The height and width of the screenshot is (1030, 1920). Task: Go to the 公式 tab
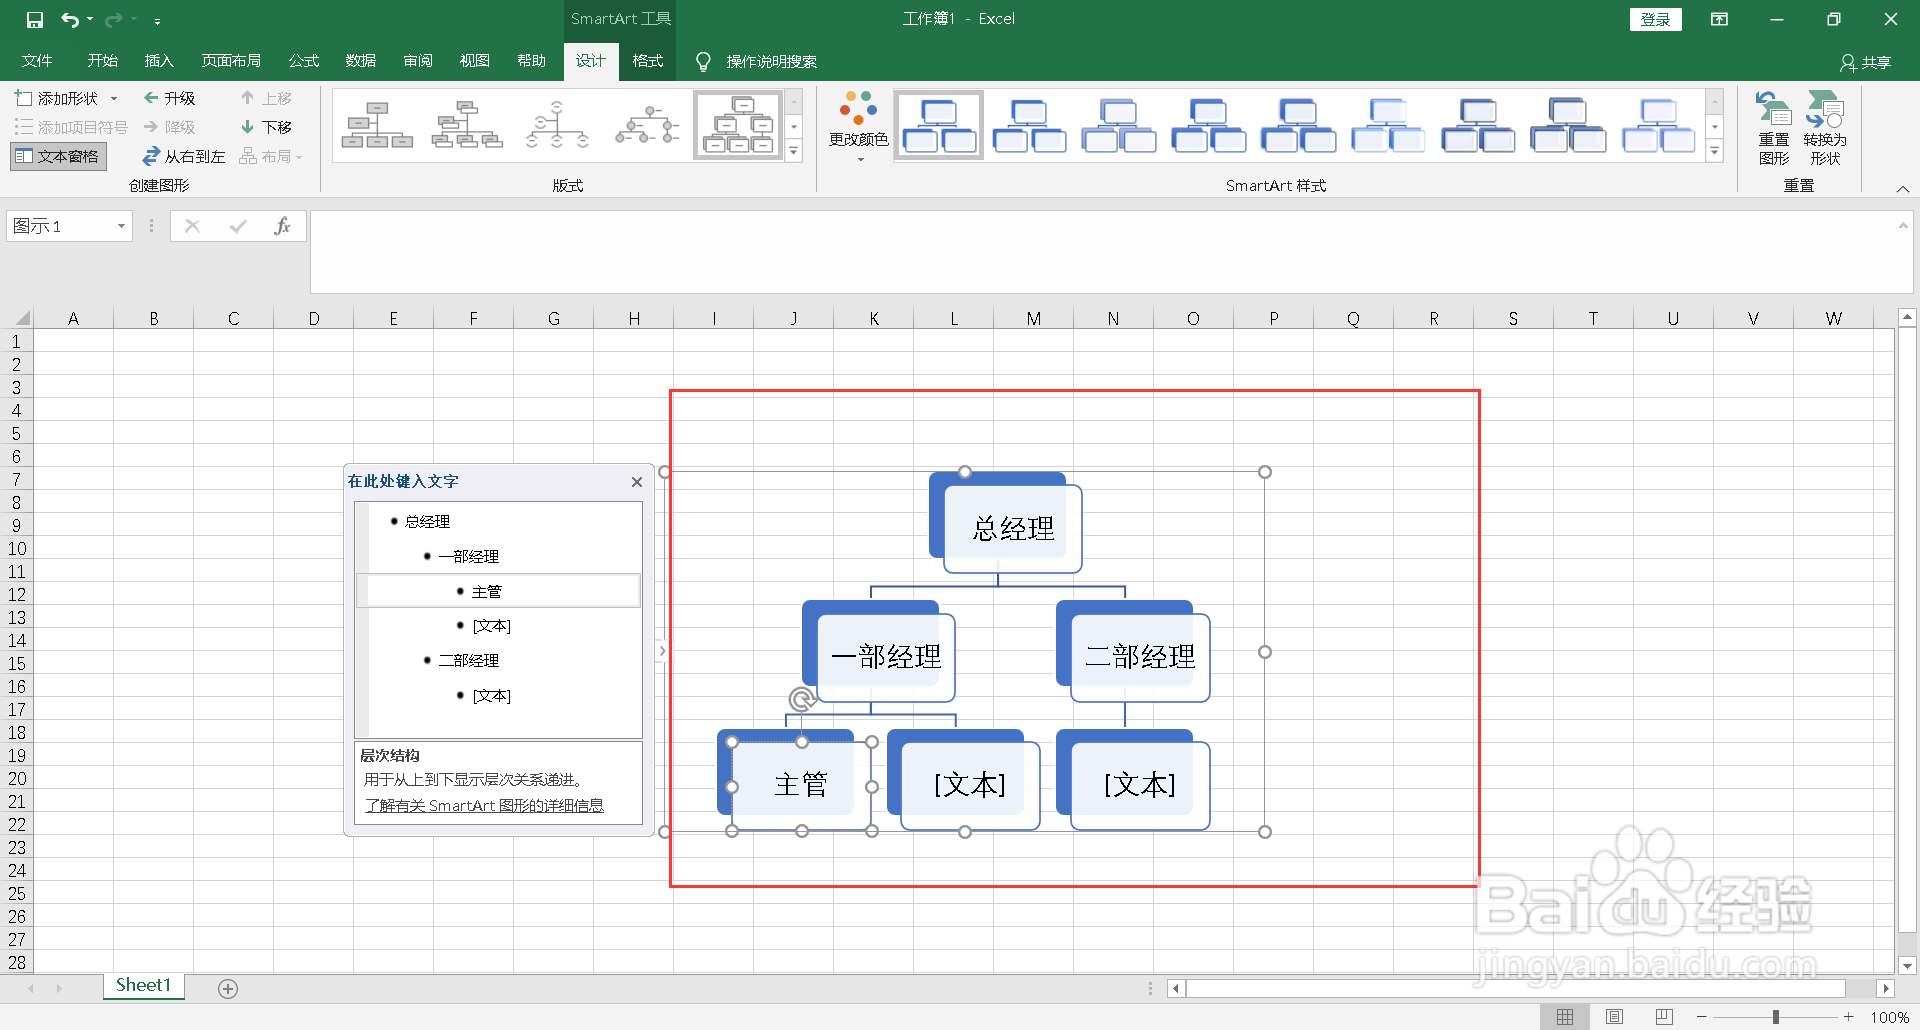click(x=304, y=61)
